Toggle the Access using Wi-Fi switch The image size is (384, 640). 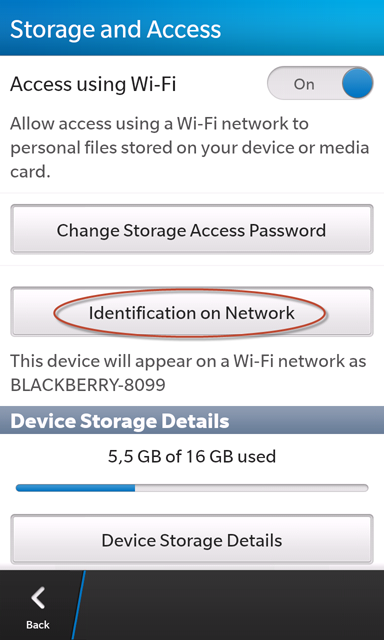pos(320,83)
